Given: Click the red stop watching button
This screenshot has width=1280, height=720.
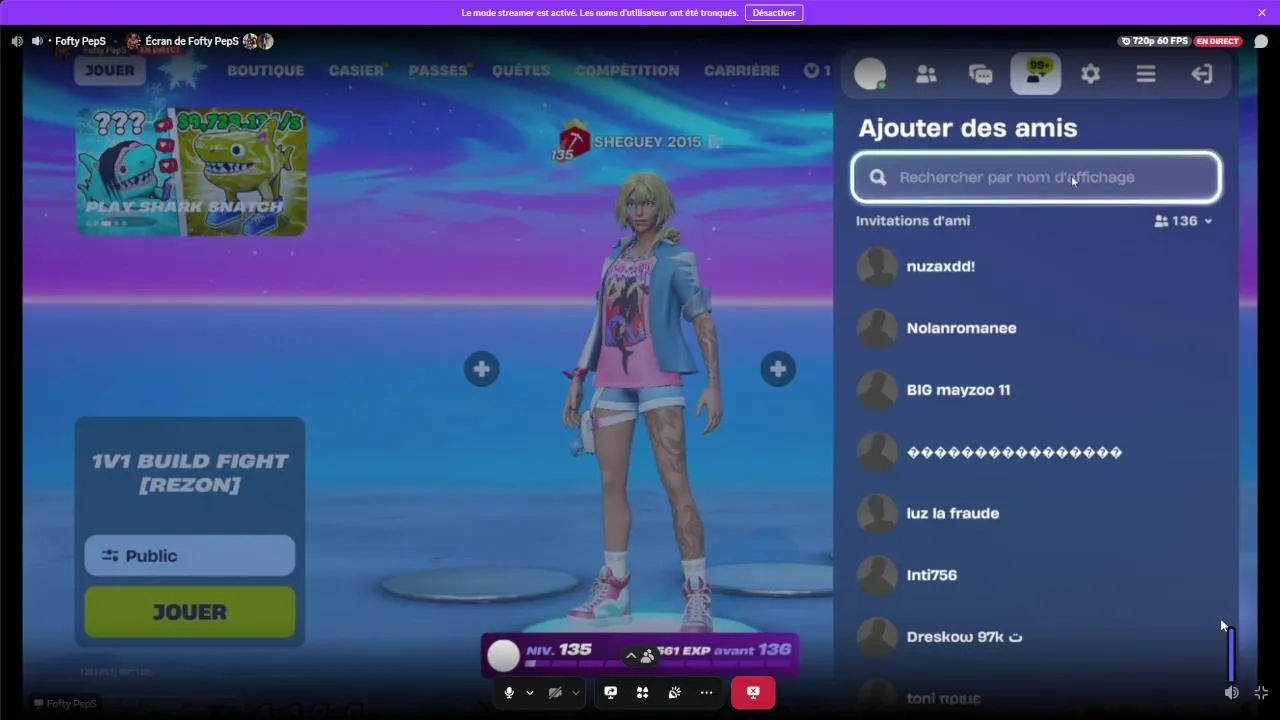Looking at the screenshot, I should [753, 692].
